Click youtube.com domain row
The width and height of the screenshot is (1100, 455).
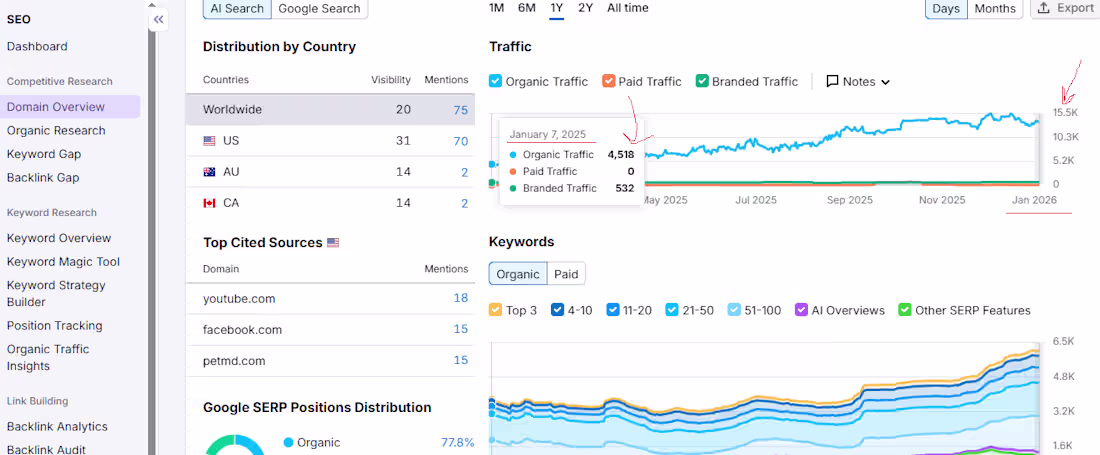[330, 299]
